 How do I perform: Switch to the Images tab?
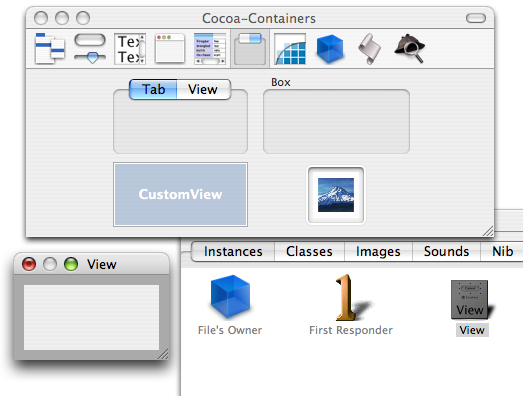click(x=378, y=252)
